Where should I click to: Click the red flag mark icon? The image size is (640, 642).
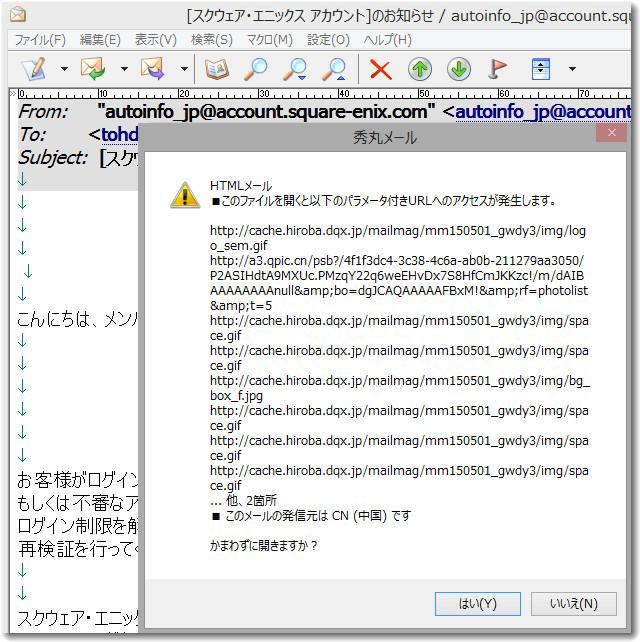click(x=498, y=69)
